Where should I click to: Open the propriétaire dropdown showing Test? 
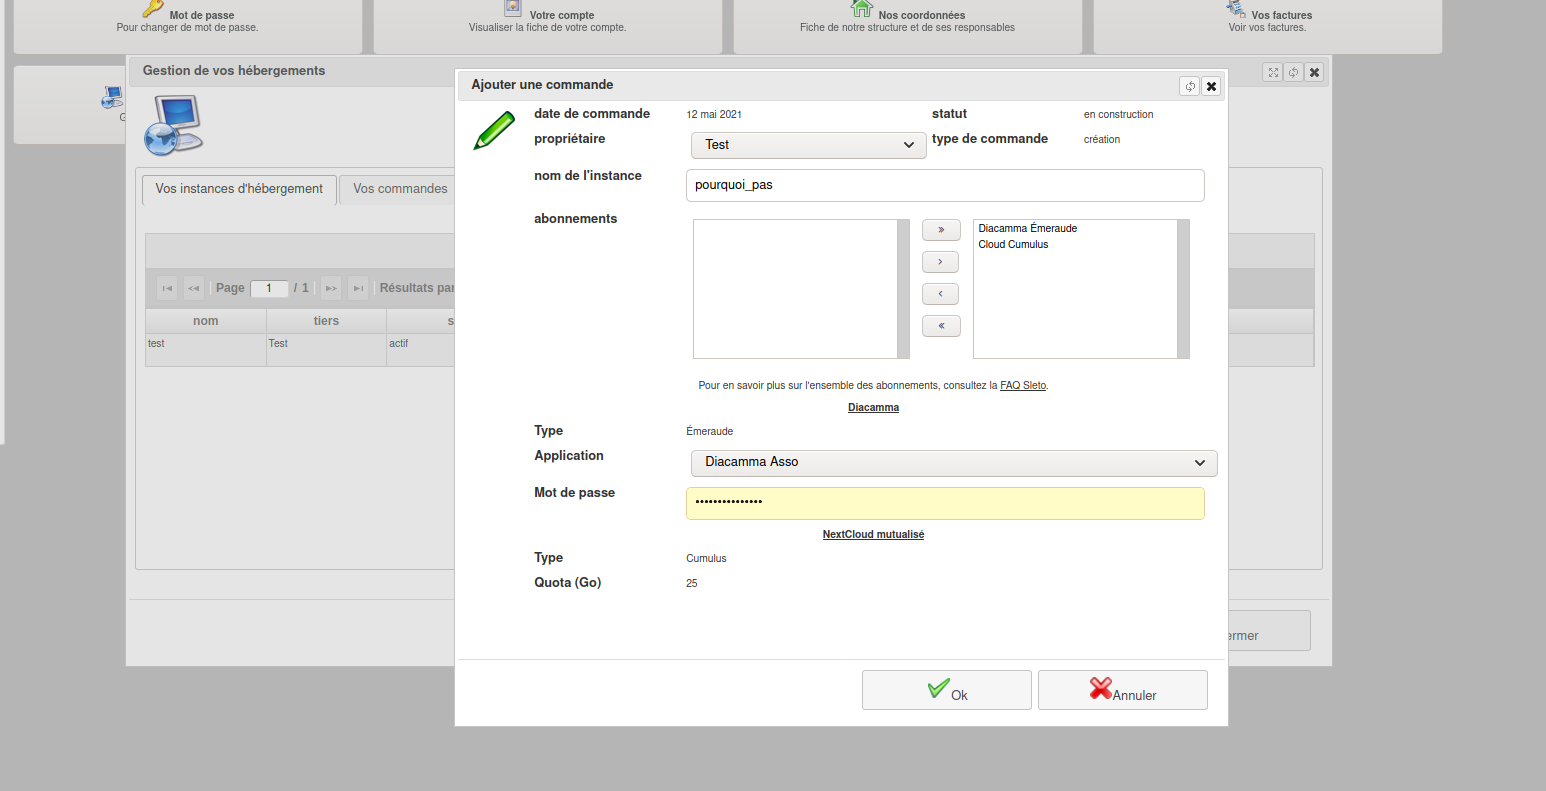pyautogui.click(x=808, y=145)
